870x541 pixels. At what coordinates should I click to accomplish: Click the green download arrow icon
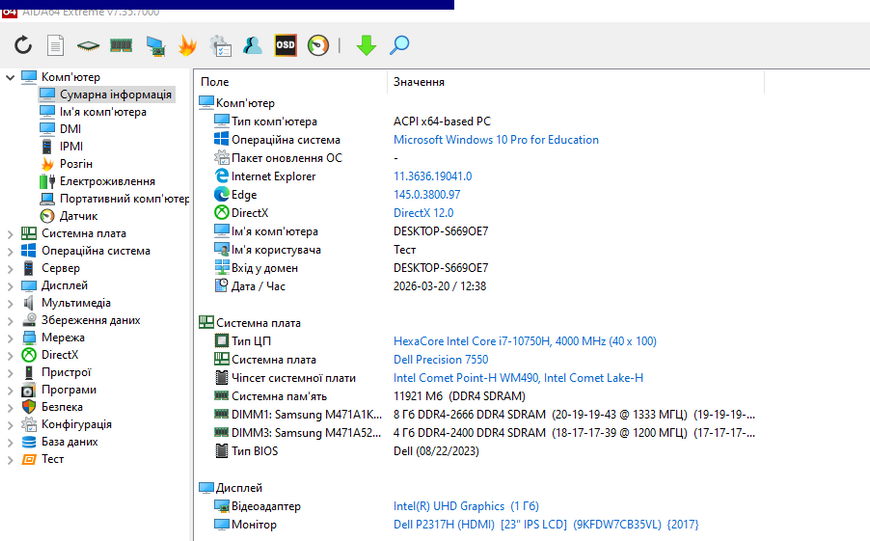click(366, 45)
